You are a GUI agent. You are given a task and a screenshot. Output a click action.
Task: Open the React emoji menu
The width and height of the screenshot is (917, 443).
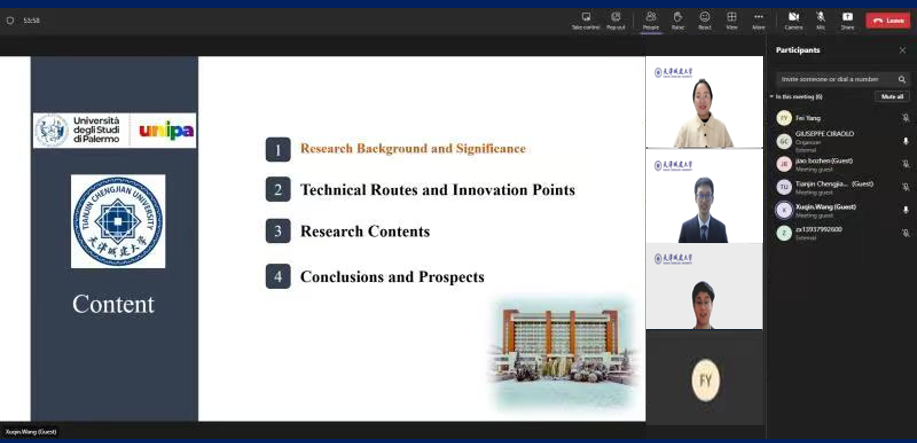pyautogui.click(x=705, y=18)
